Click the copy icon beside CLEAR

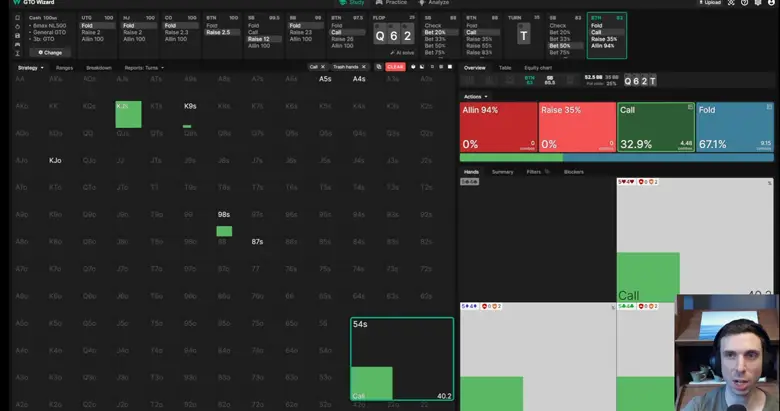380,67
